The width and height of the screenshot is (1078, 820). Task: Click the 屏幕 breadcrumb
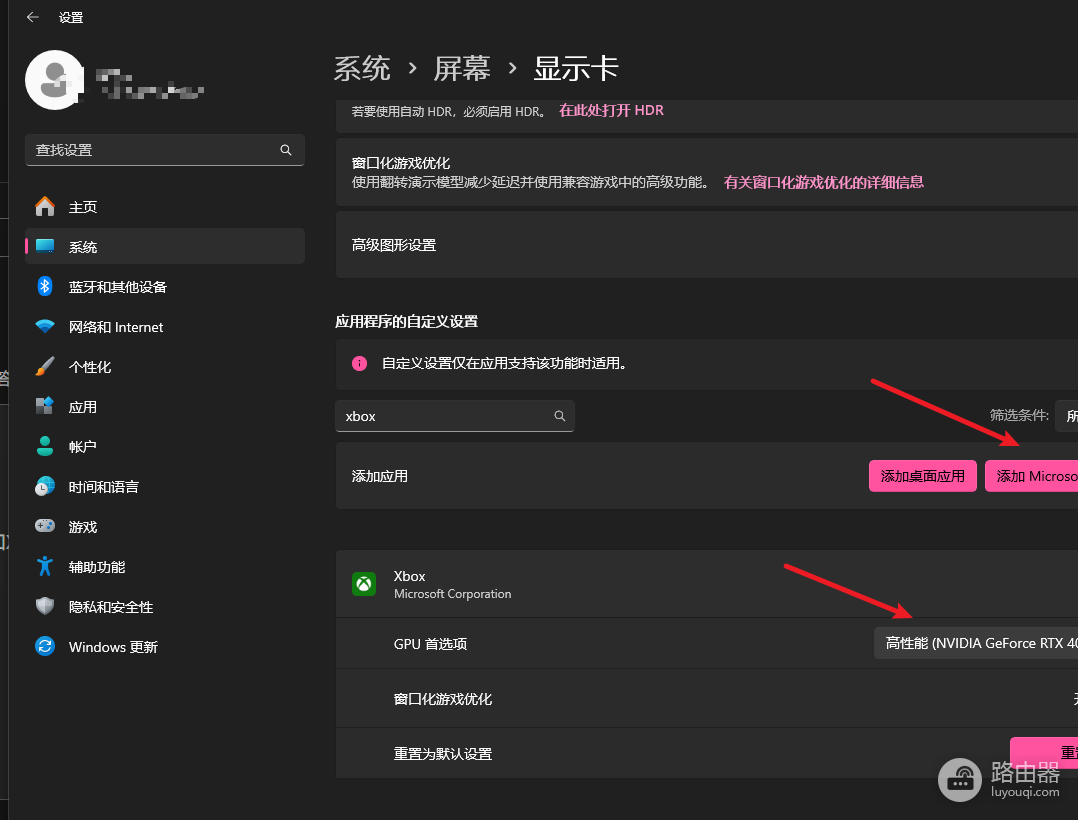pos(461,69)
